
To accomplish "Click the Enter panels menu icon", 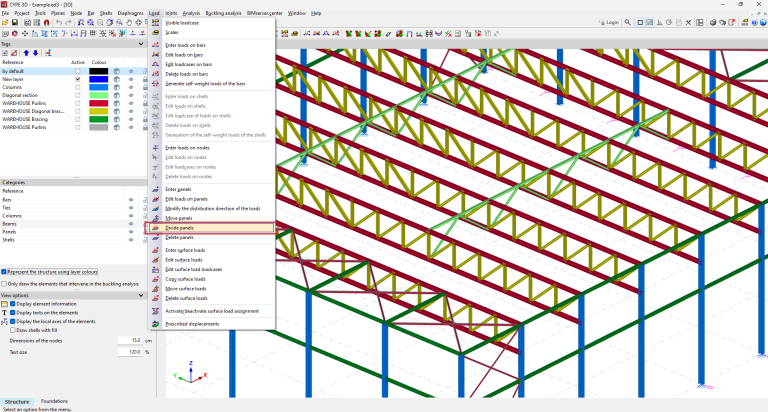I will [156, 189].
